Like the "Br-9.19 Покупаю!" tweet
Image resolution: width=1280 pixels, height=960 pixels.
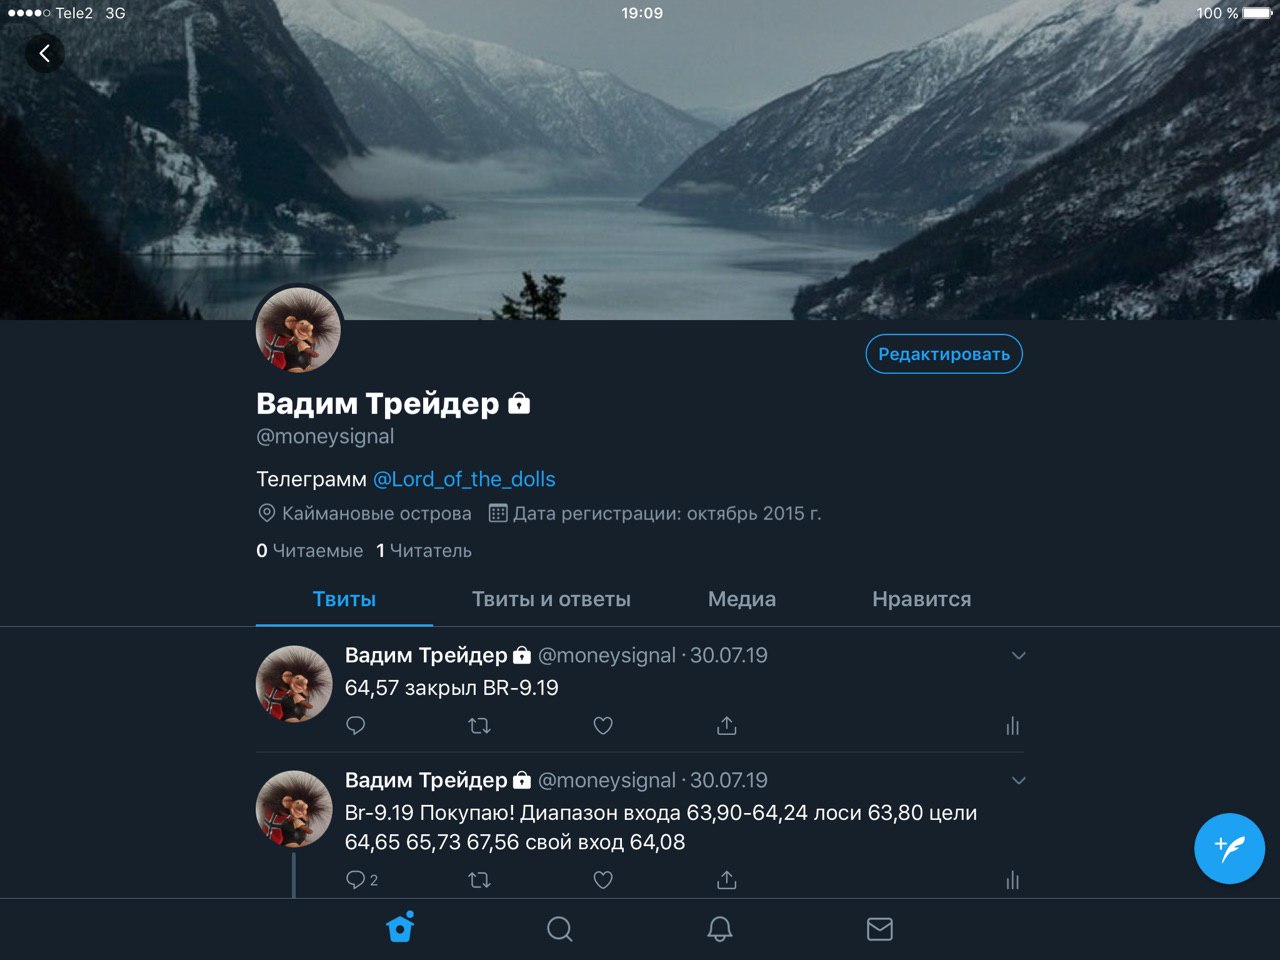coord(603,880)
